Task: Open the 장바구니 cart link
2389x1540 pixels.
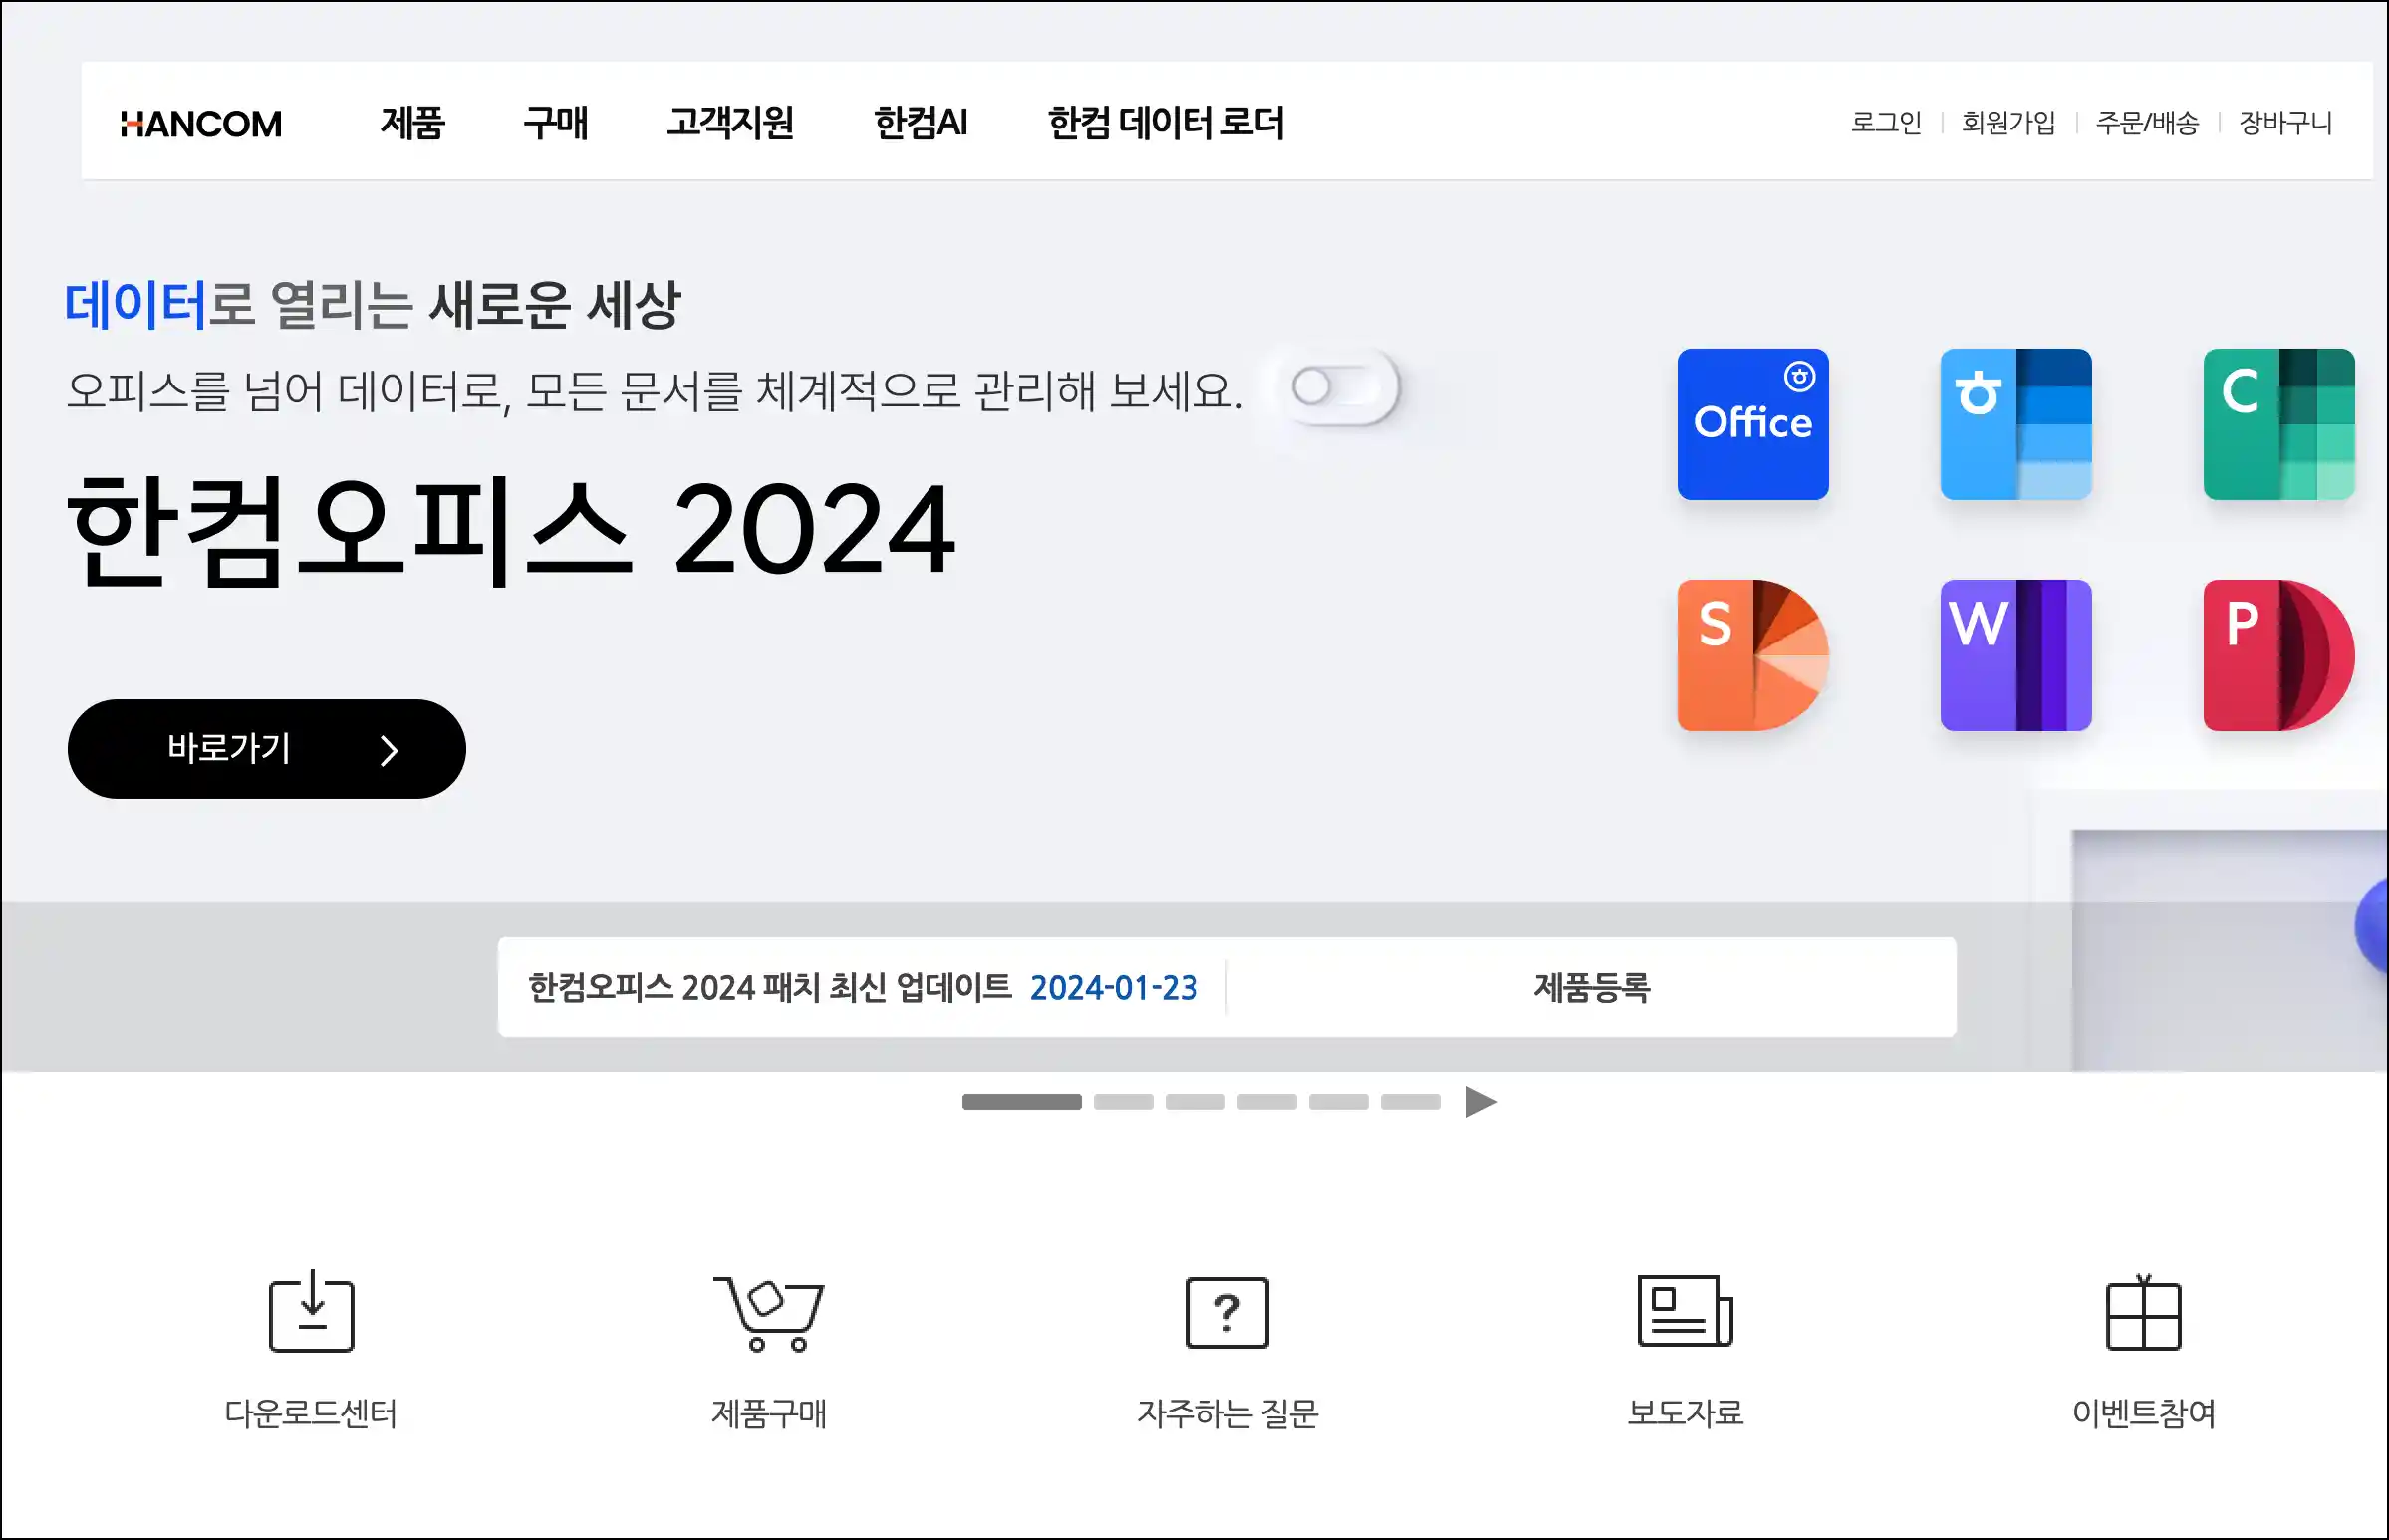Action: [x=2286, y=122]
